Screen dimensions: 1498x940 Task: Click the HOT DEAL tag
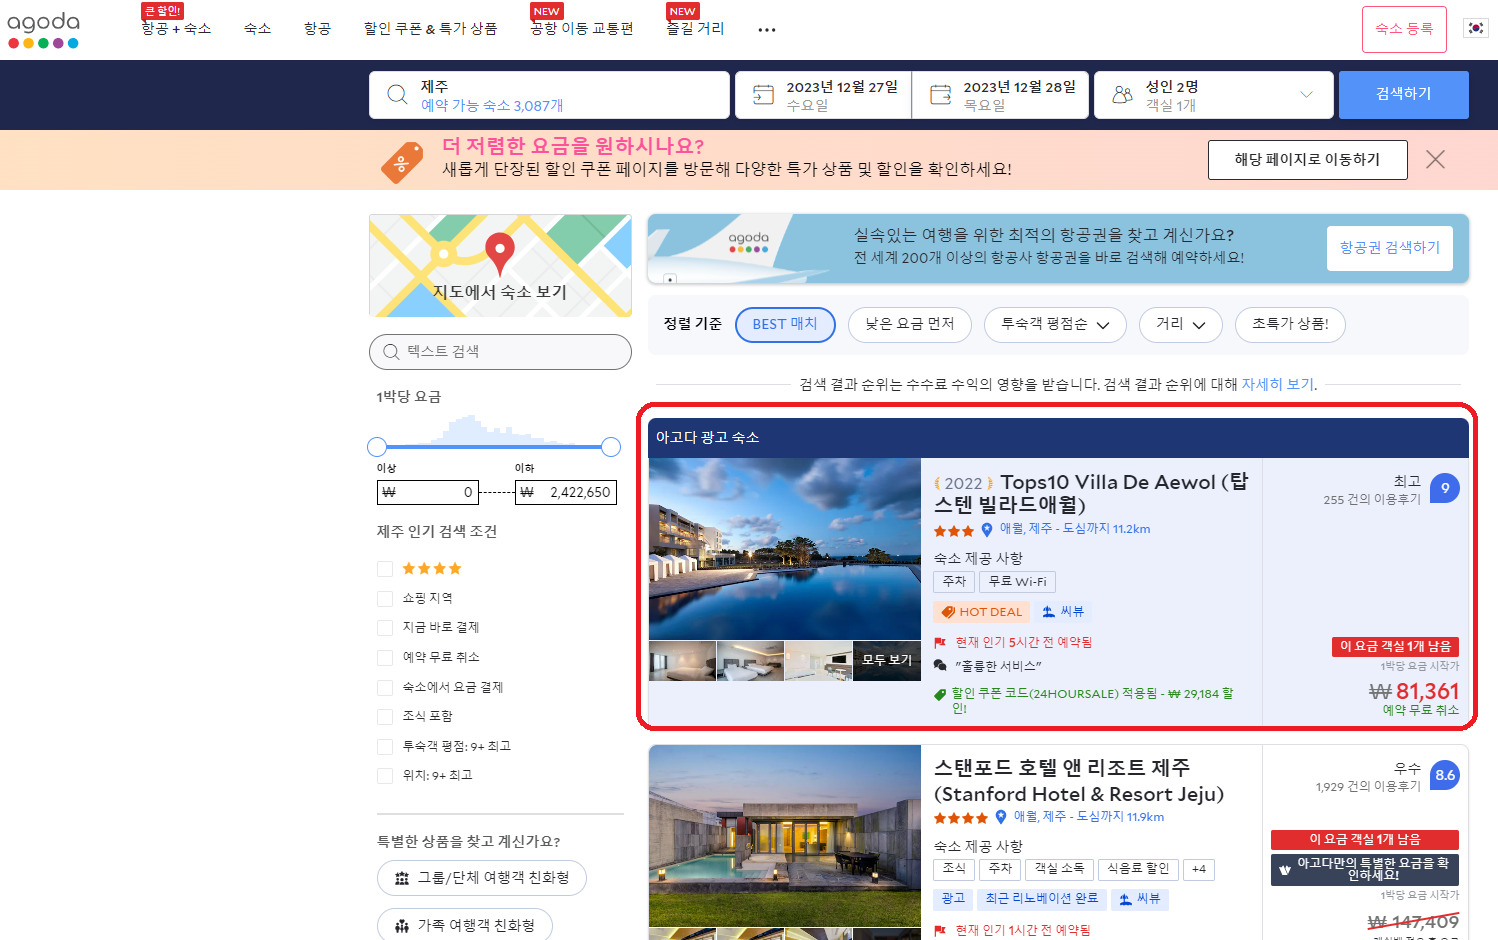pyautogui.click(x=982, y=612)
